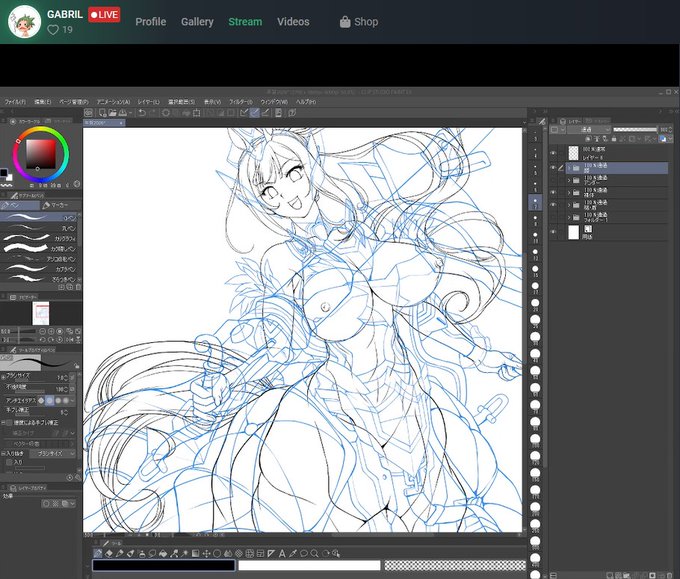Click the GABRIL channel avatar

[x=24, y=22]
